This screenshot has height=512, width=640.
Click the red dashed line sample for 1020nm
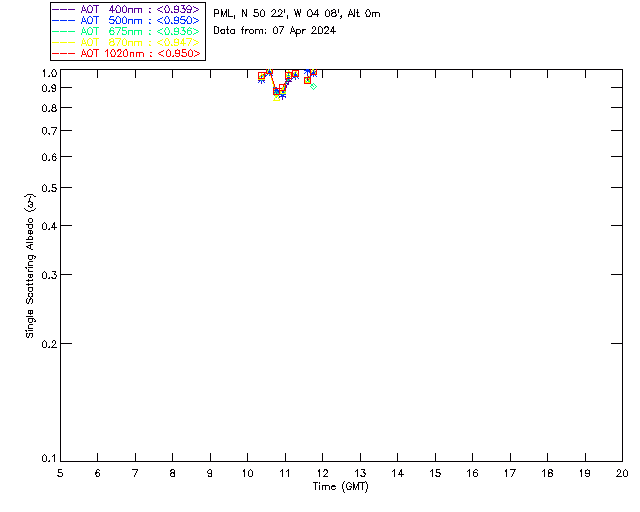(x=63, y=53)
